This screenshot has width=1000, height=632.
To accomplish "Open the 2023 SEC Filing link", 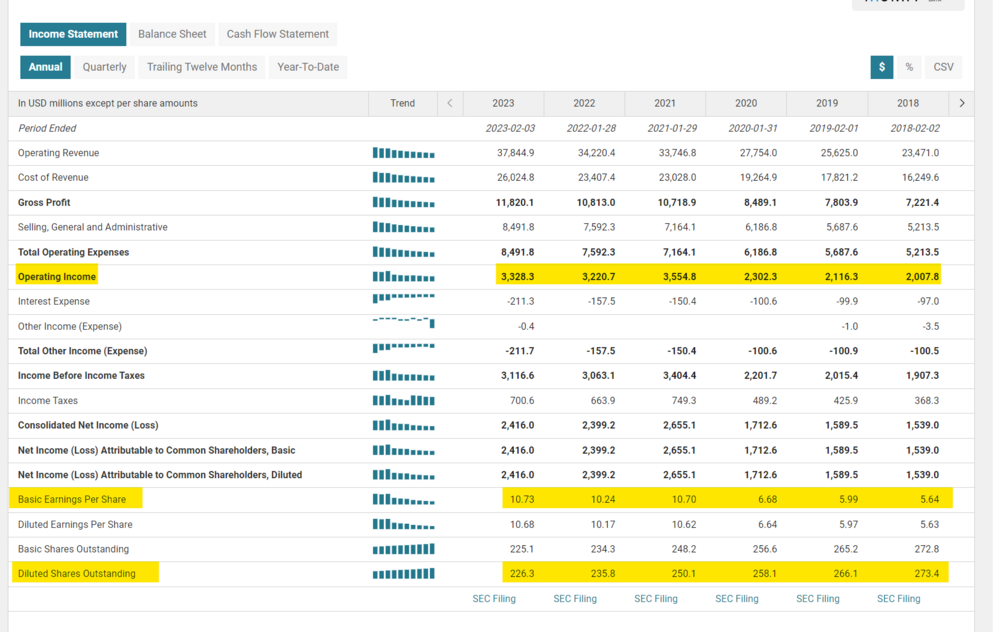I will click(494, 599).
